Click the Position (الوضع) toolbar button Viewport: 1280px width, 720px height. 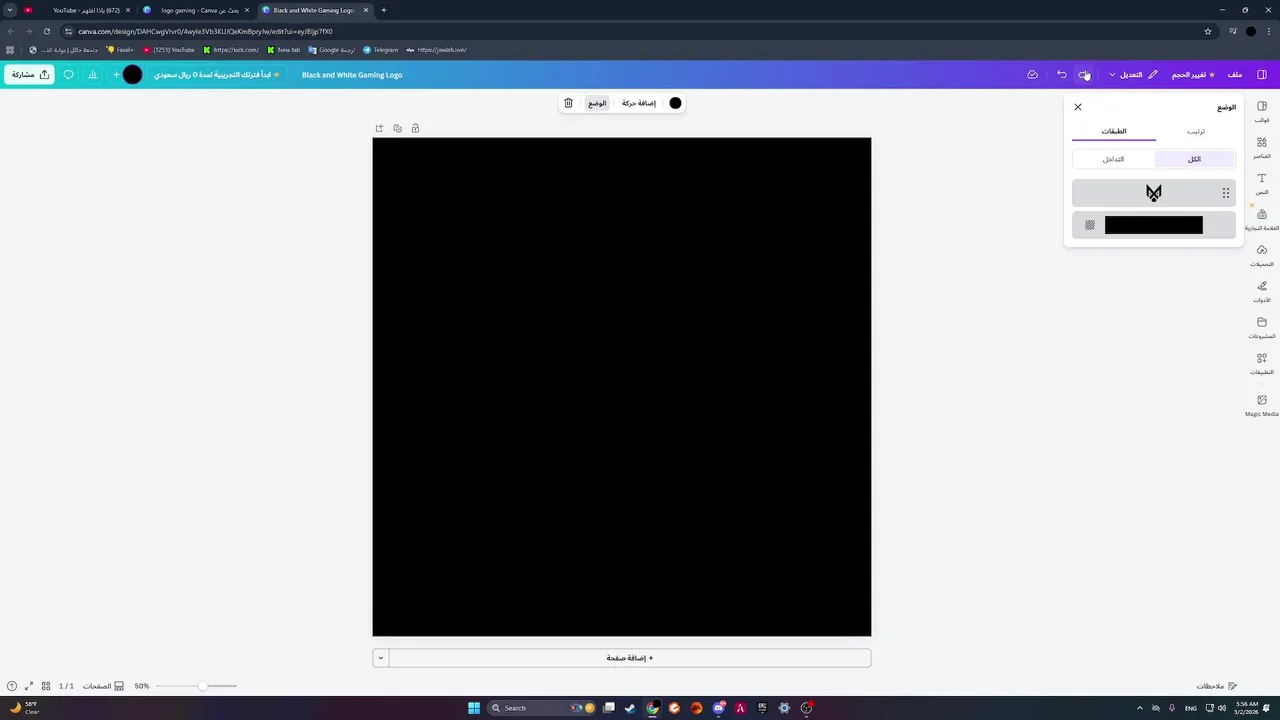click(597, 103)
